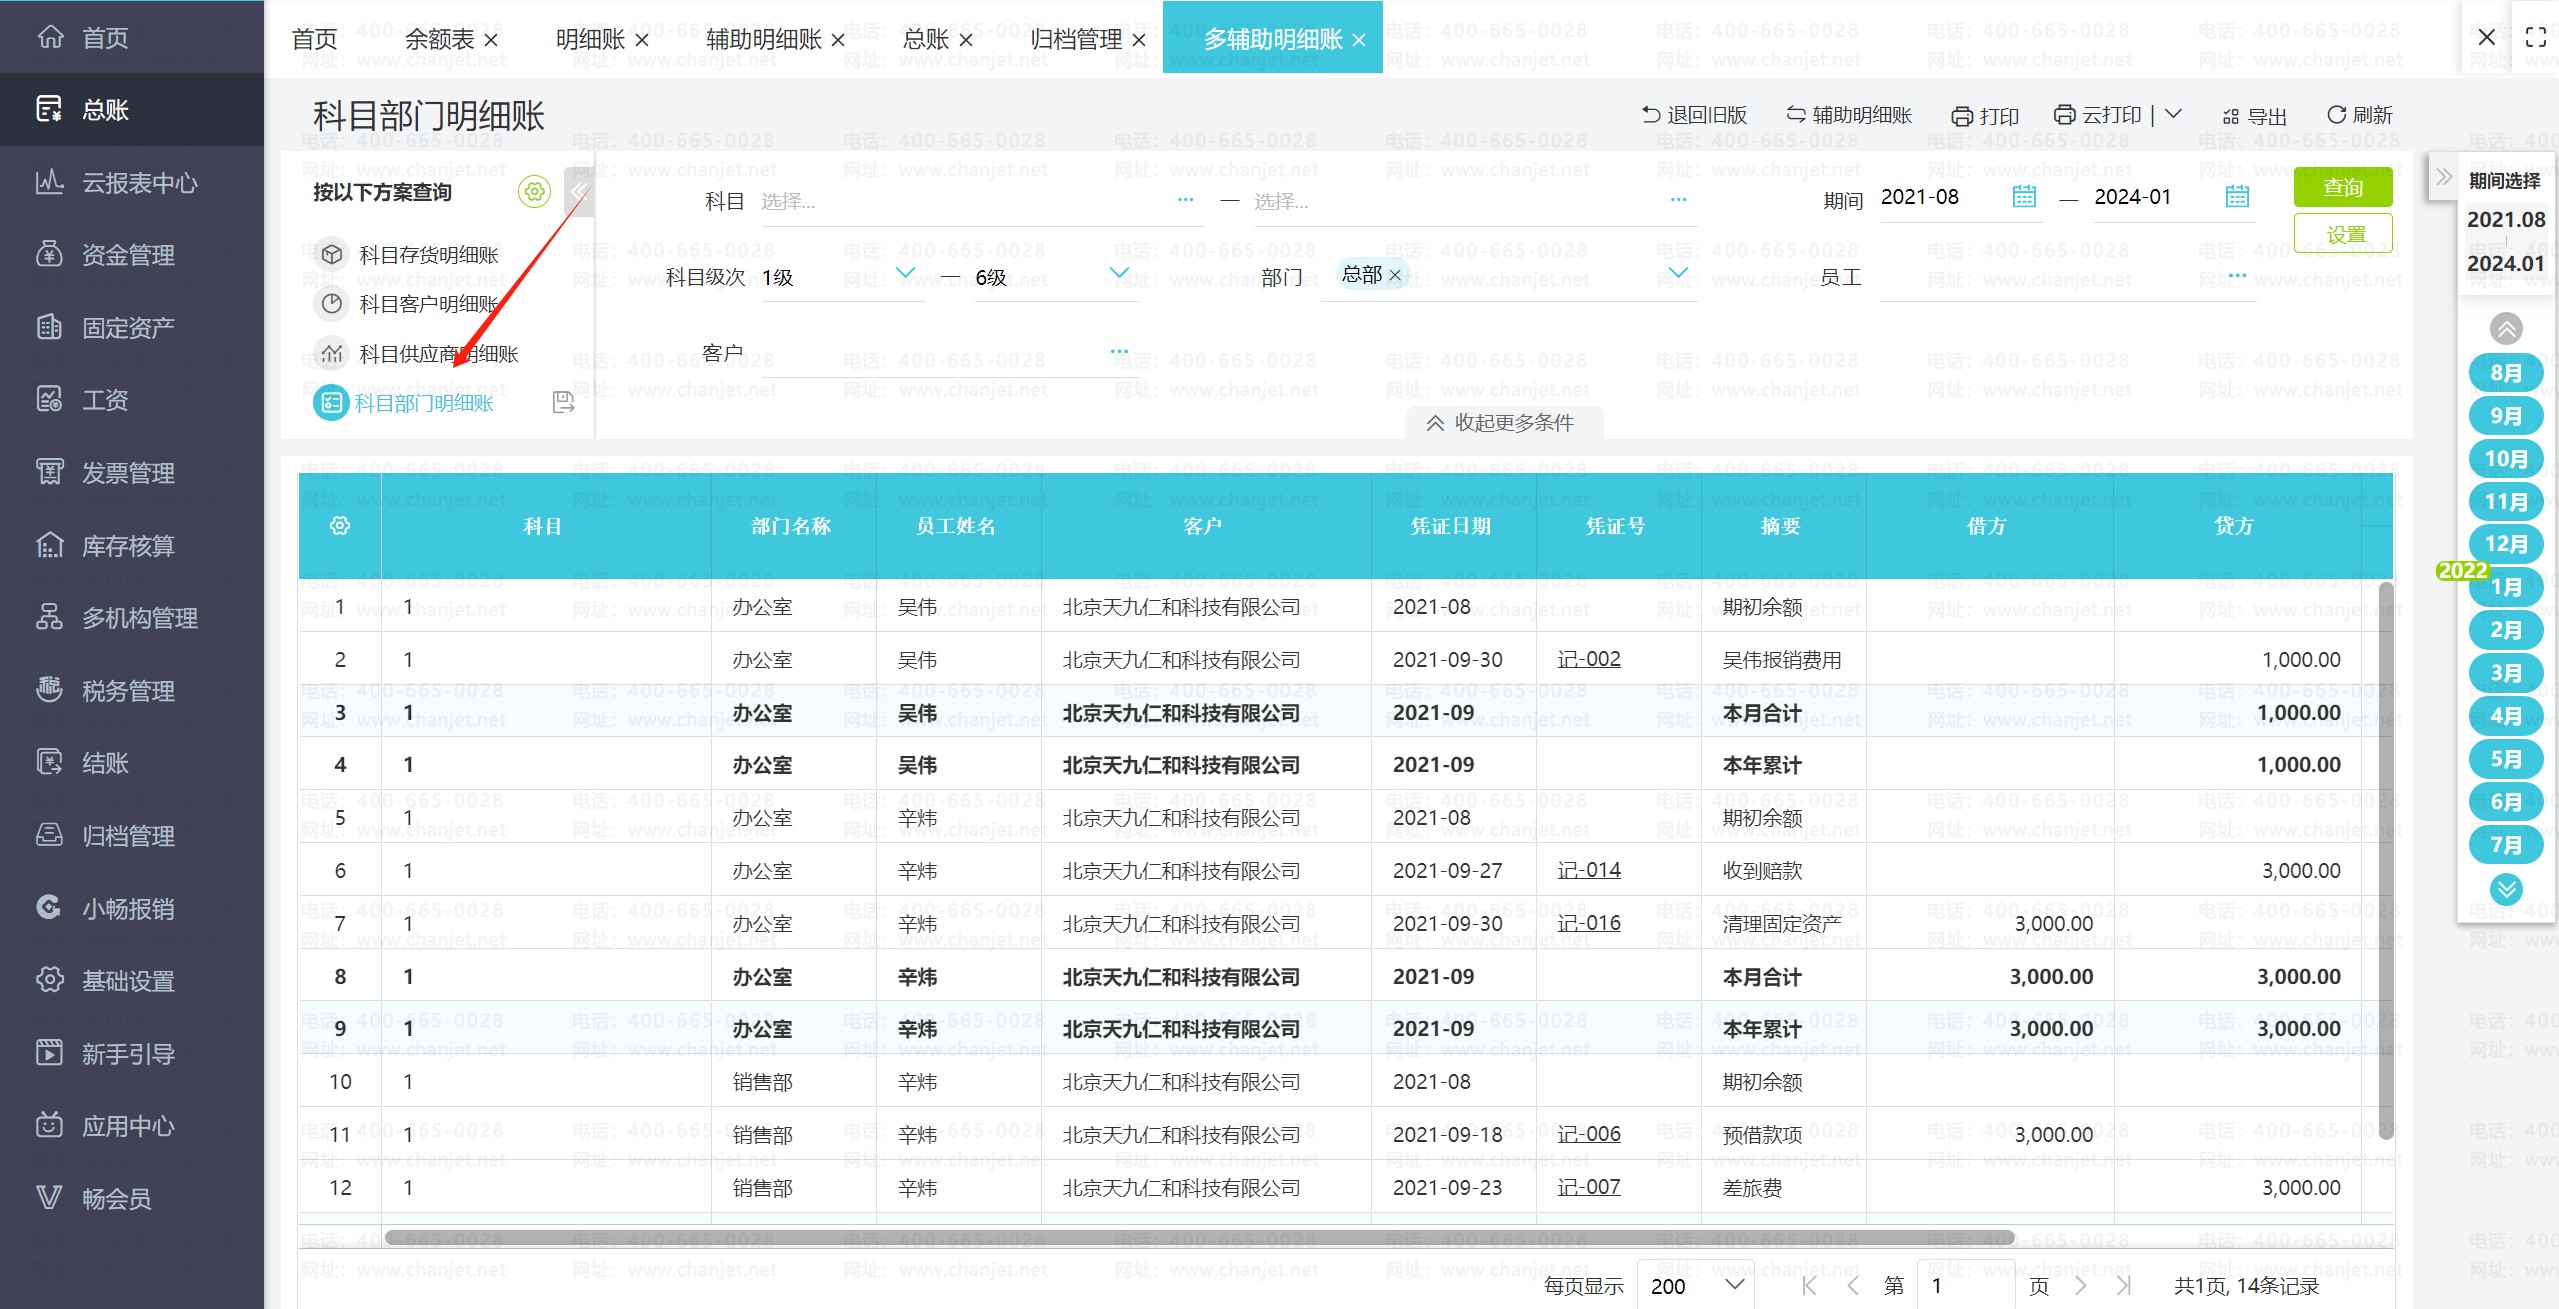
Task: Switch to the 余额表 tab
Action: pyautogui.click(x=440, y=39)
